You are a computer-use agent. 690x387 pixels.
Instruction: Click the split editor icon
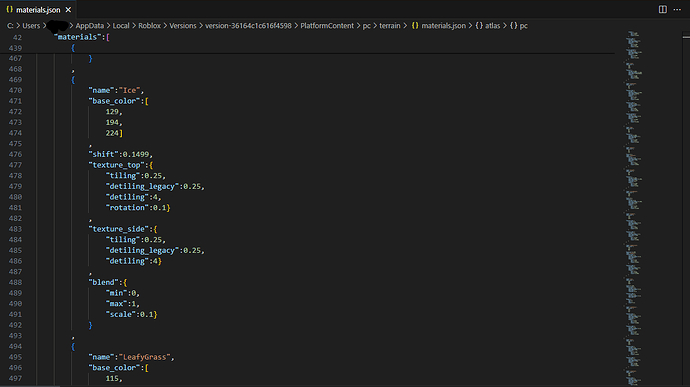pos(662,9)
